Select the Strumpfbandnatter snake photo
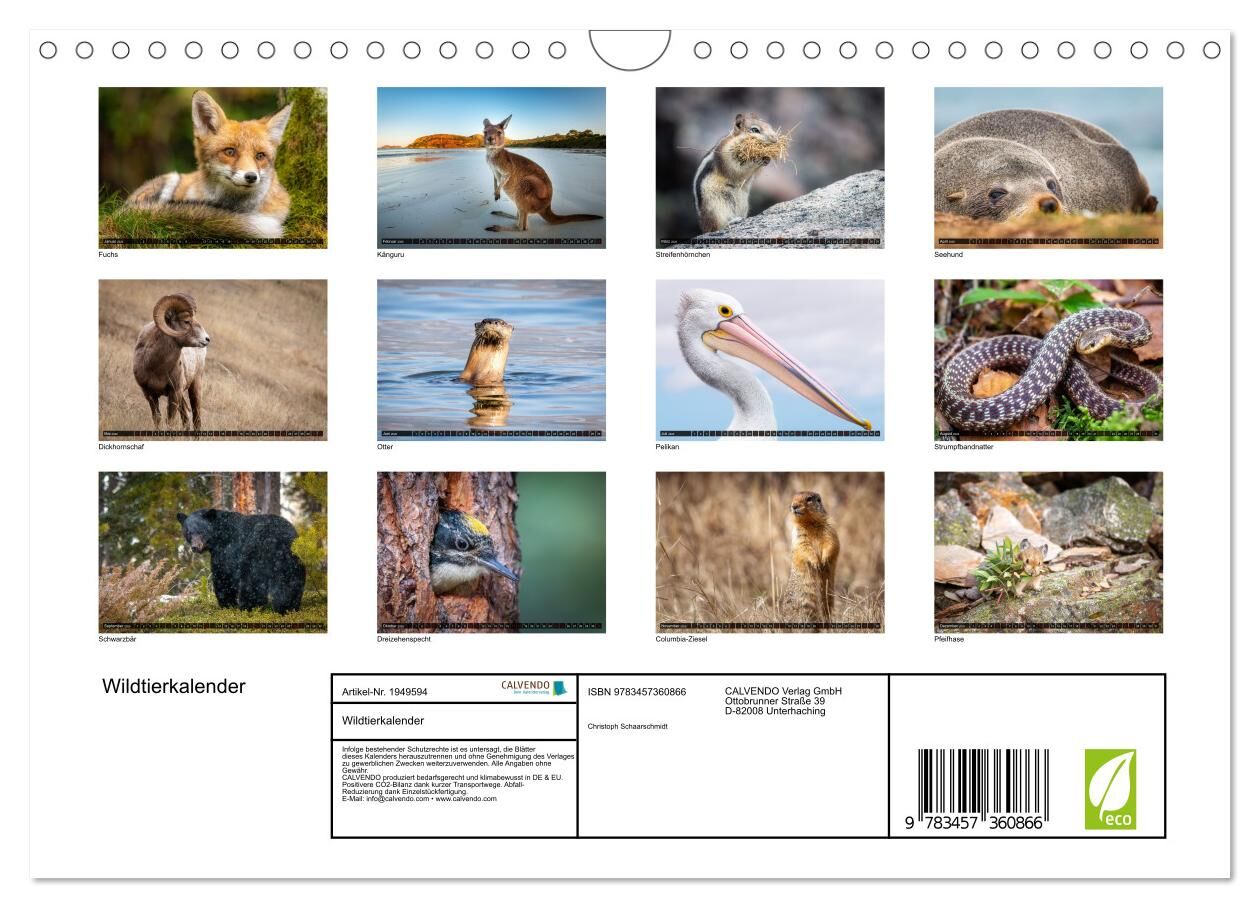 click(x=1048, y=360)
